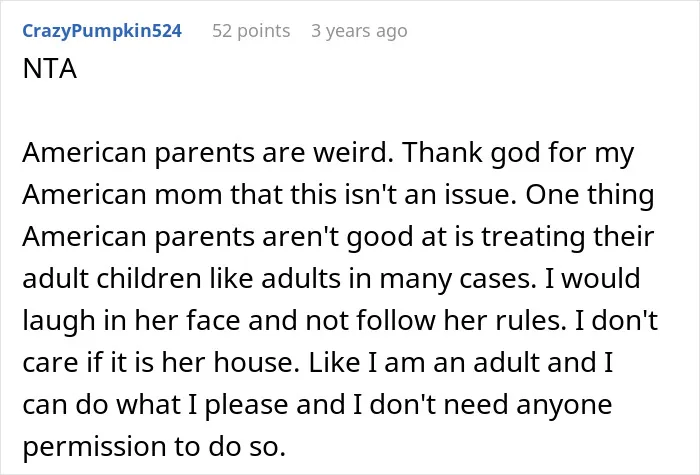Open the 3 years ago timestamp permalink
This screenshot has width=700, height=475.
click(359, 31)
